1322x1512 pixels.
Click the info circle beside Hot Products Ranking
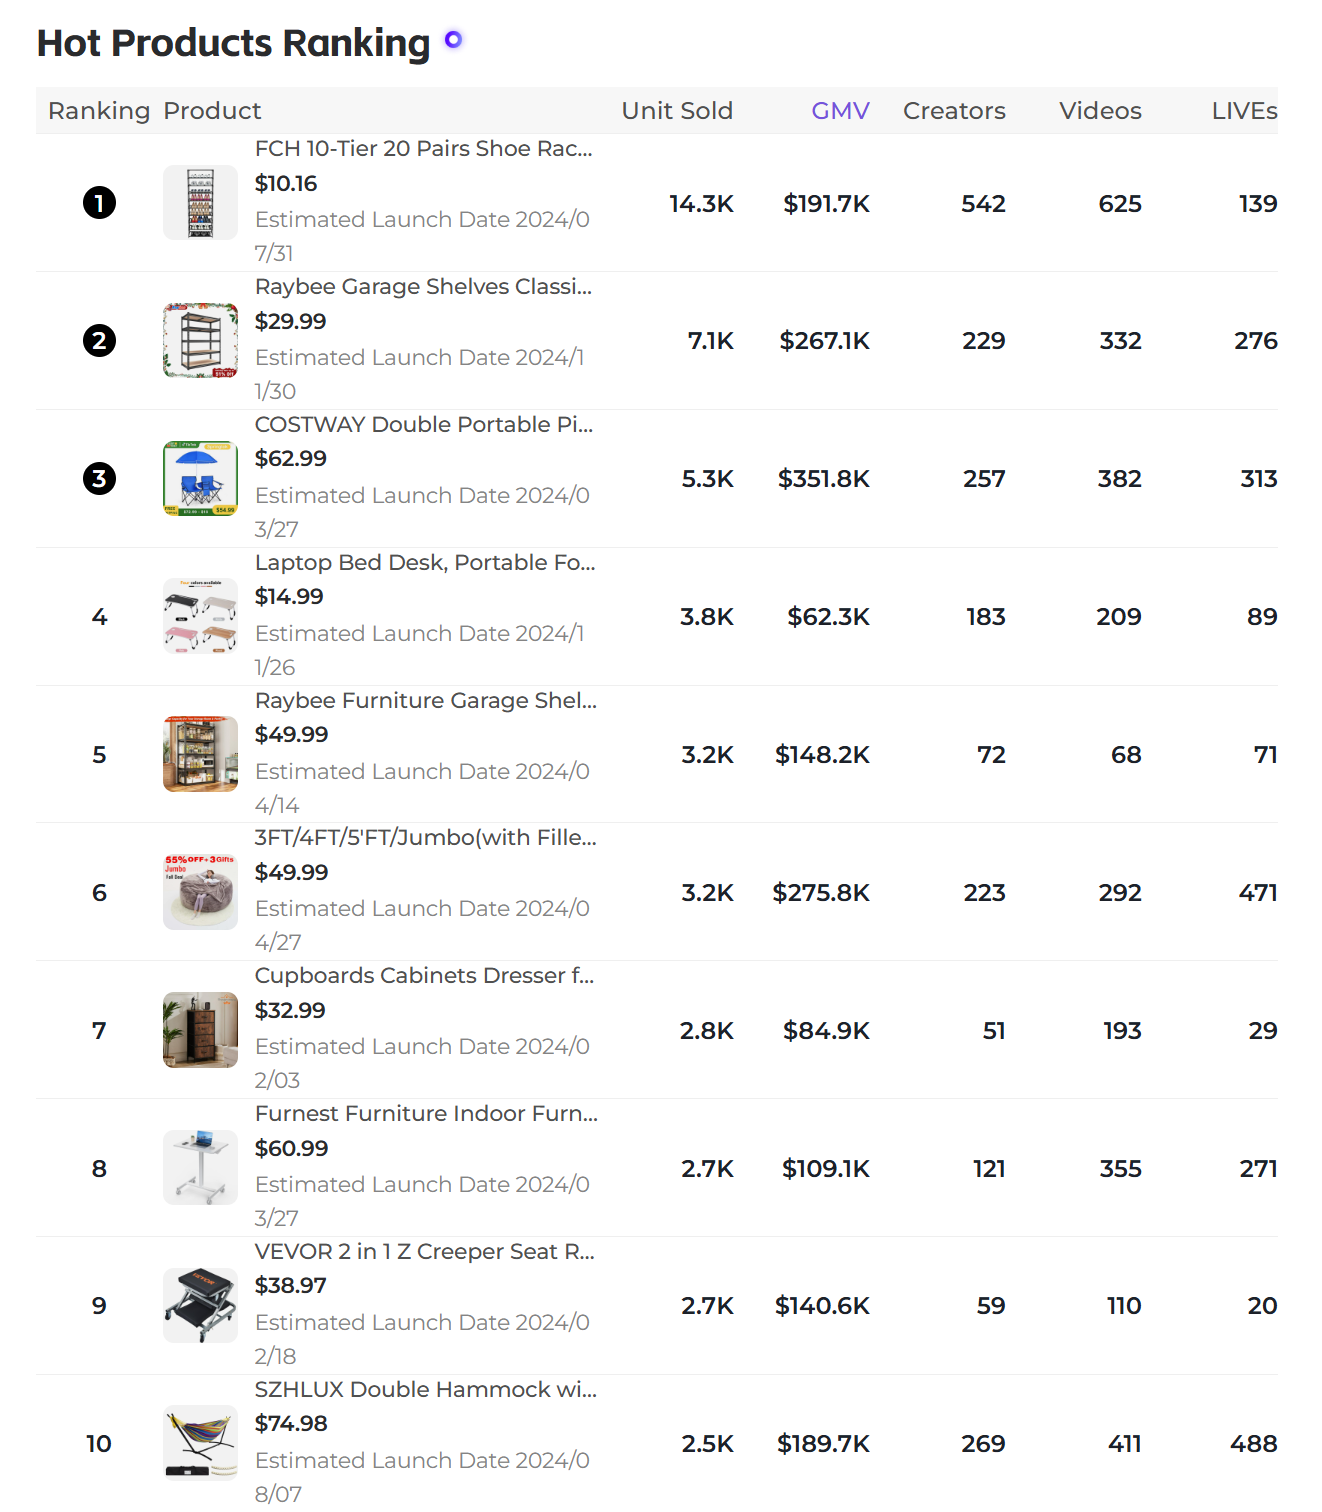click(x=453, y=39)
